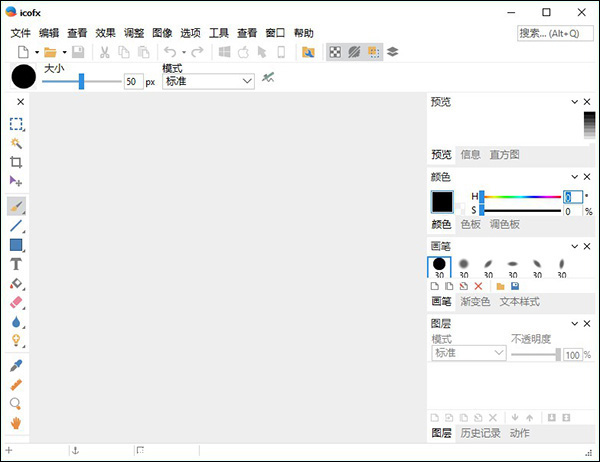Click the save disk icon
Image resolution: width=600 pixels, height=462 pixels.
(78, 52)
